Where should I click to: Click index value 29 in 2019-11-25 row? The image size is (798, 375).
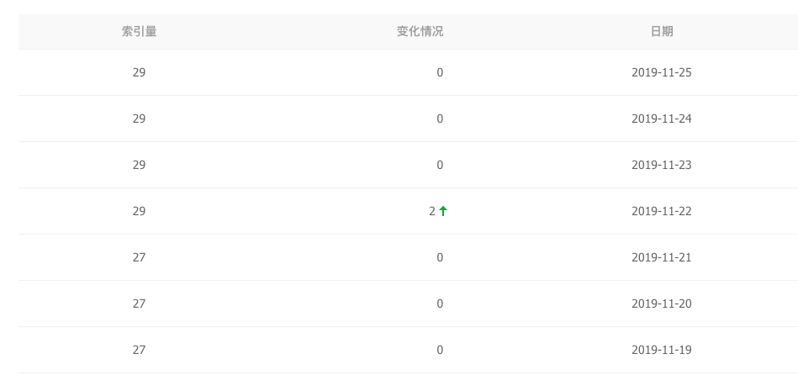[139, 72]
